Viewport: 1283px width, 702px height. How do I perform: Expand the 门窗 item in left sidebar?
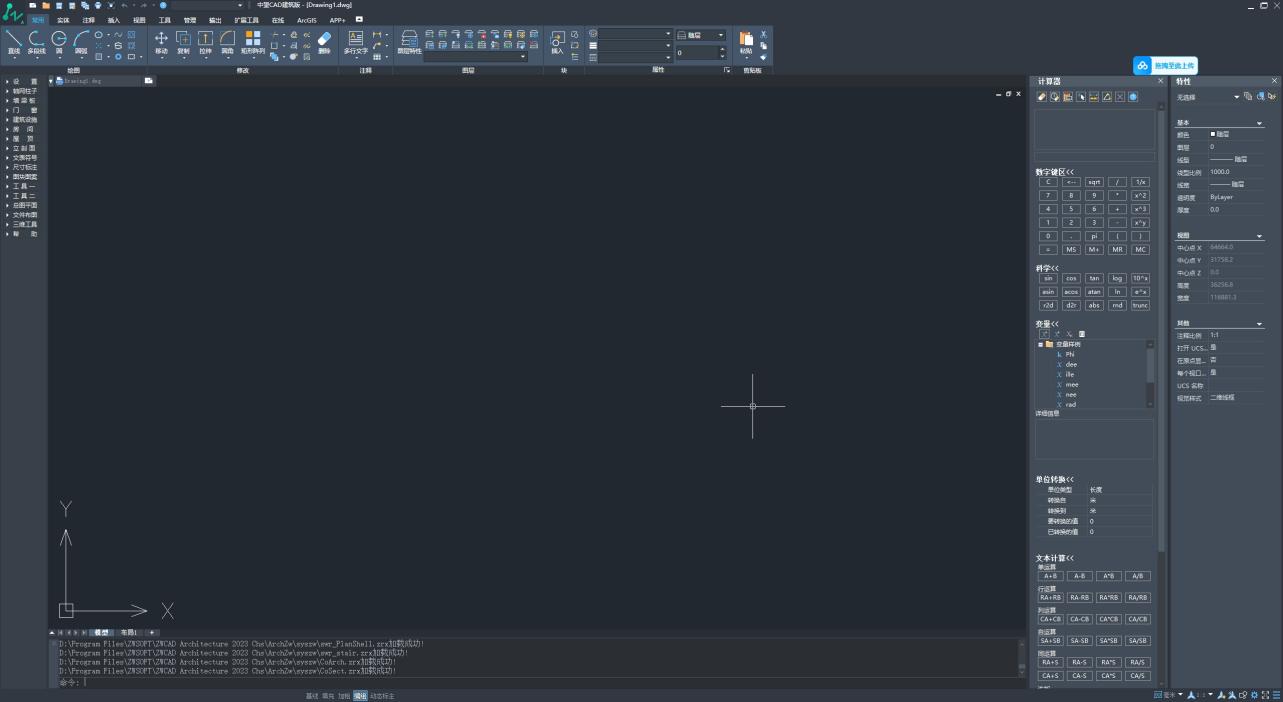[24, 110]
